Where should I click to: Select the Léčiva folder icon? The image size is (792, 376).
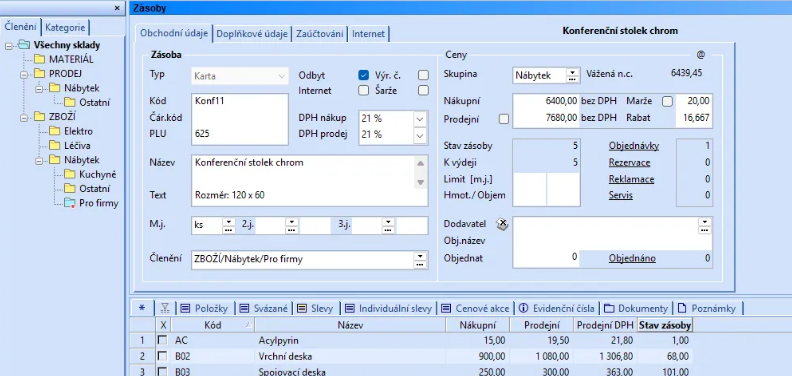55,146
